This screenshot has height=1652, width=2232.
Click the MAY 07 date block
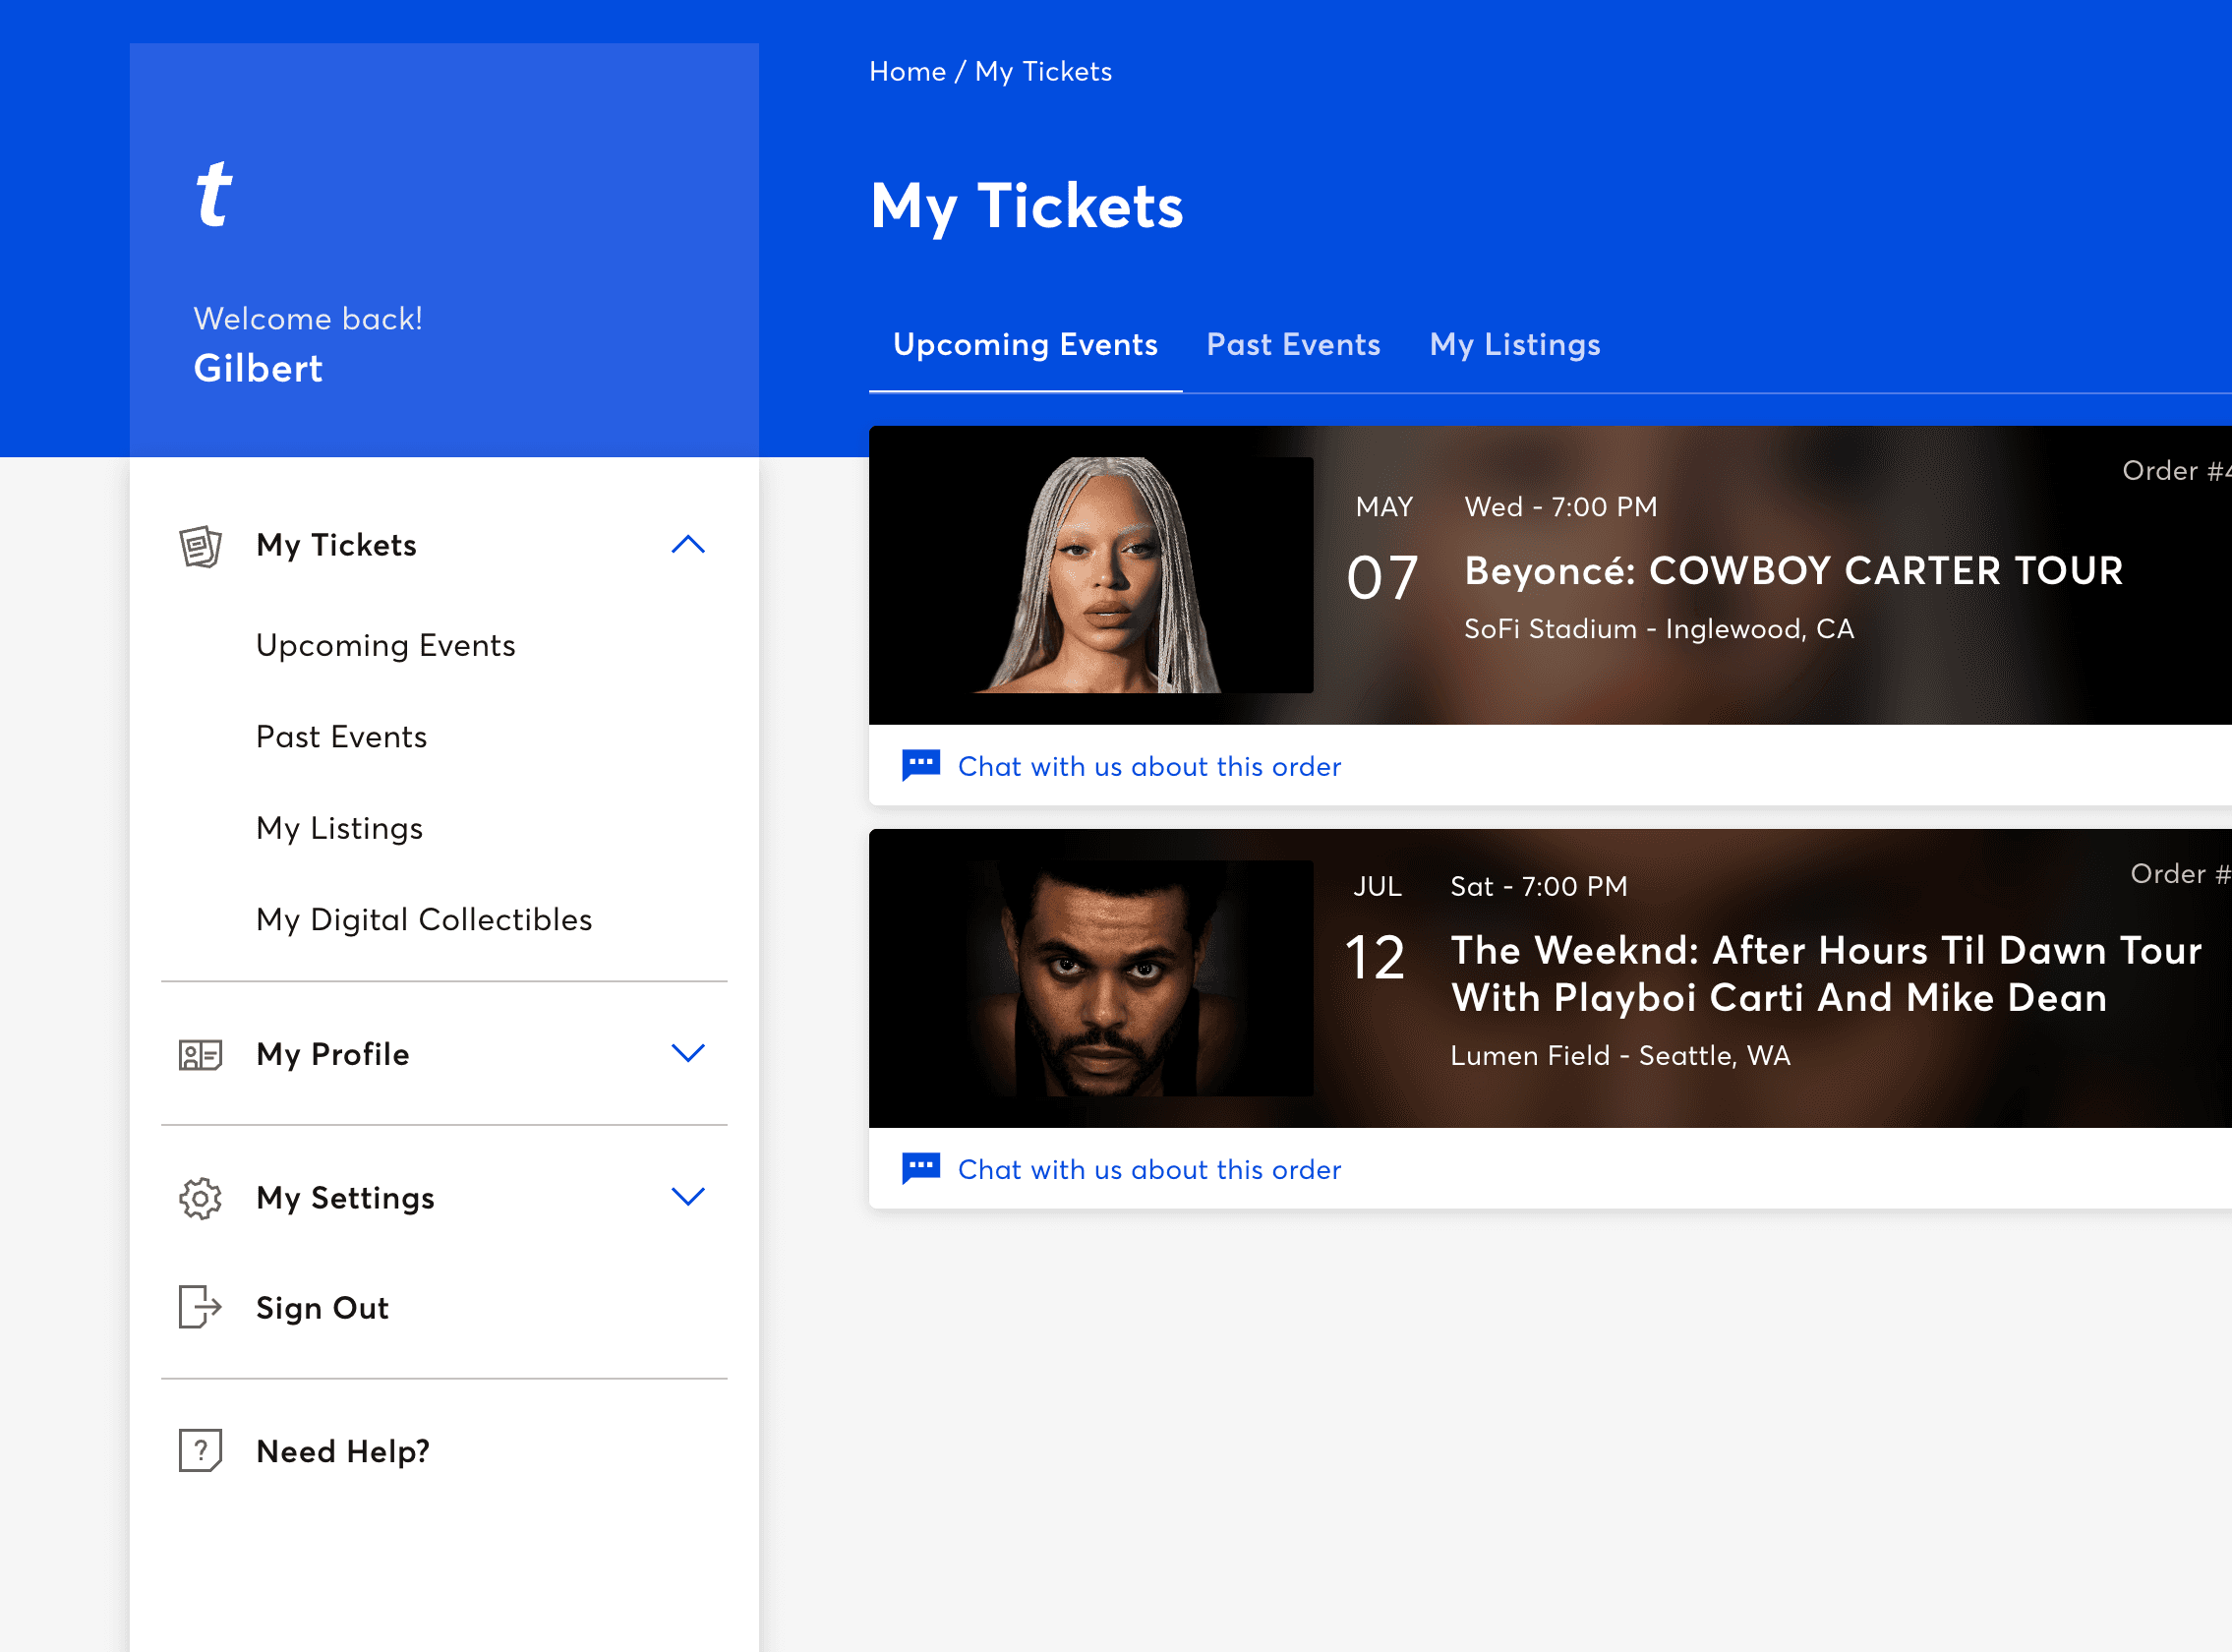1383,549
